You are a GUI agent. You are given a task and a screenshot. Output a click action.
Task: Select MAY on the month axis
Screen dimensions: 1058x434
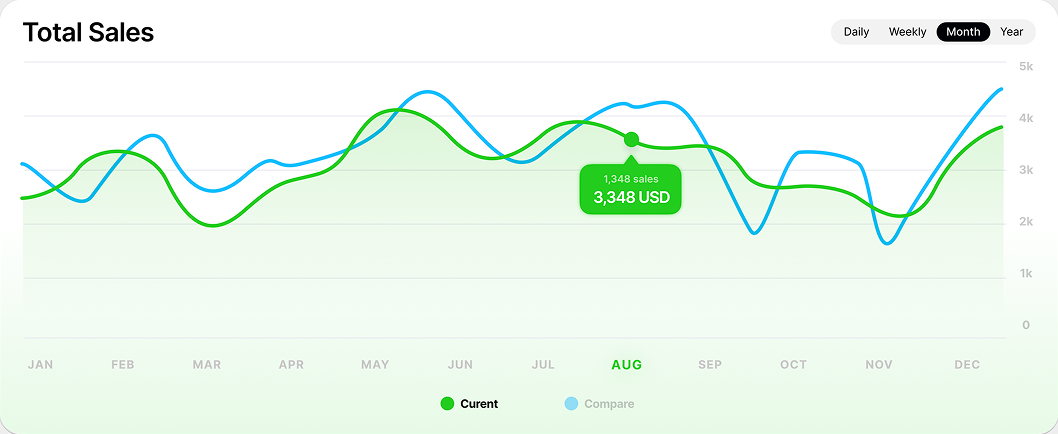point(375,365)
